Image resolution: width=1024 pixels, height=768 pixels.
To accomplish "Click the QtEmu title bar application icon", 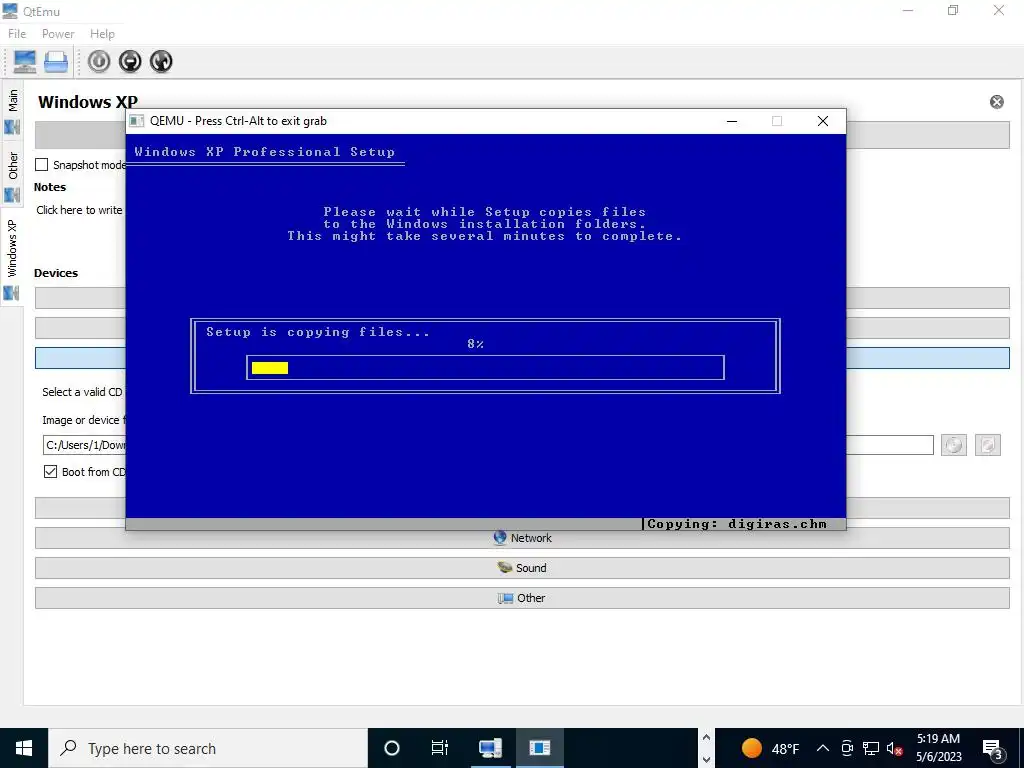I will pyautogui.click(x=10, y=11).
